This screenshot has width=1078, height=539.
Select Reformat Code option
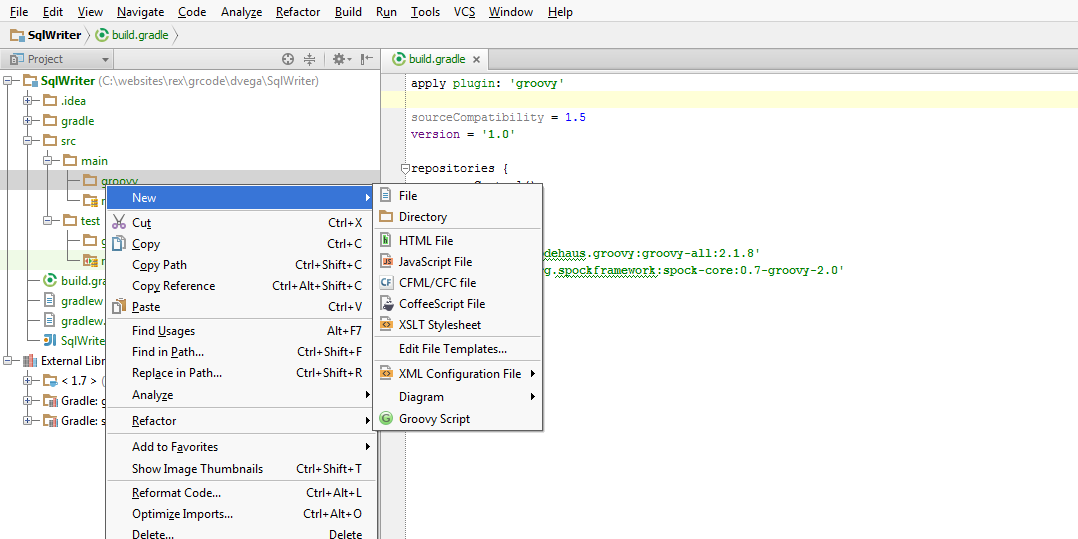tap(242, 493)
